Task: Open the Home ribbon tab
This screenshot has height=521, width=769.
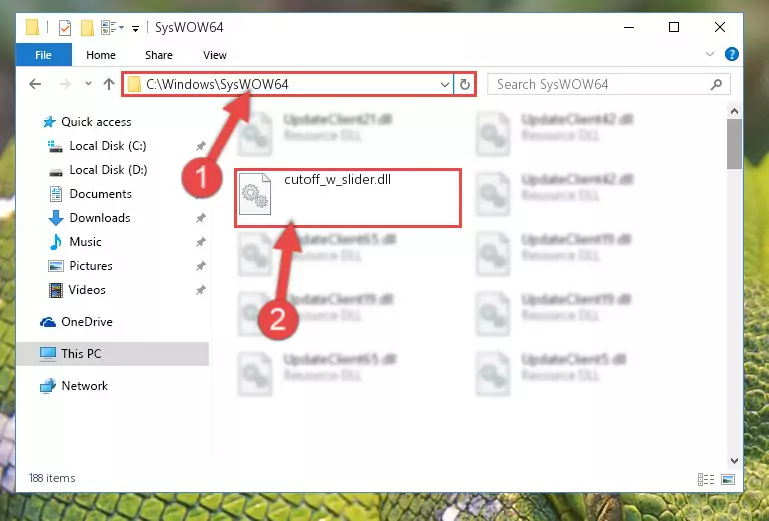Action: (x=101, y=55)
